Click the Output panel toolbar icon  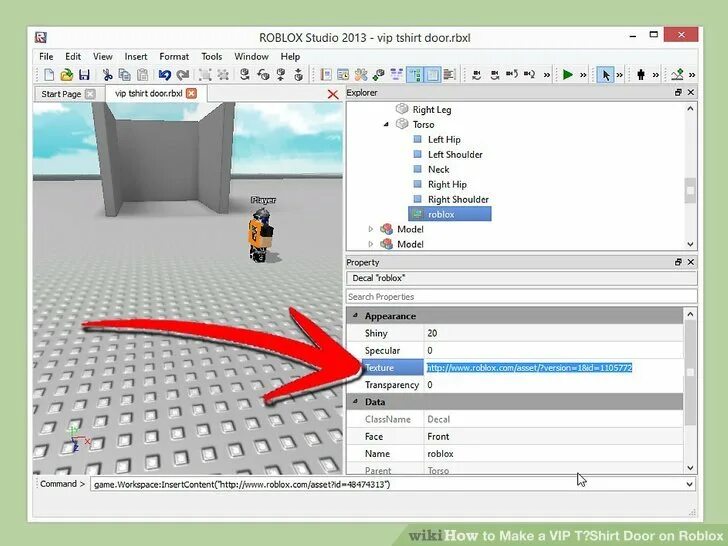449,74
